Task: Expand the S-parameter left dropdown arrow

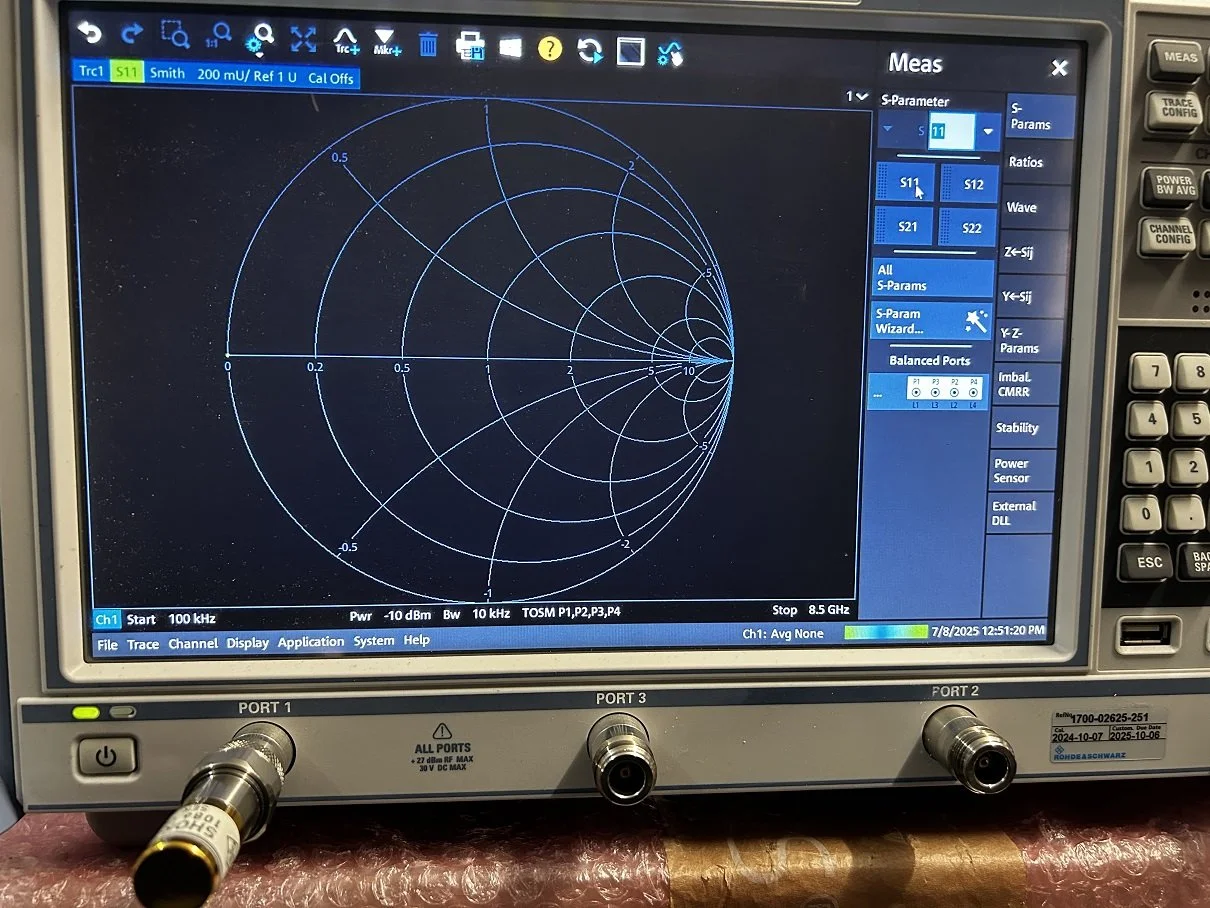Action: (888, 129)
